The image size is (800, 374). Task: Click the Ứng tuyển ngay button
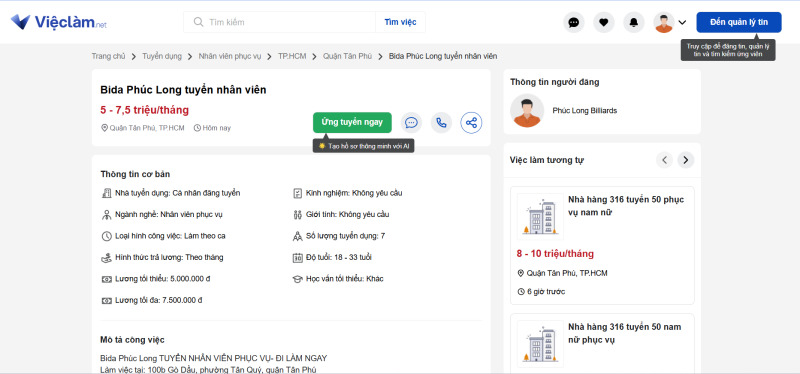pos(352,122)
